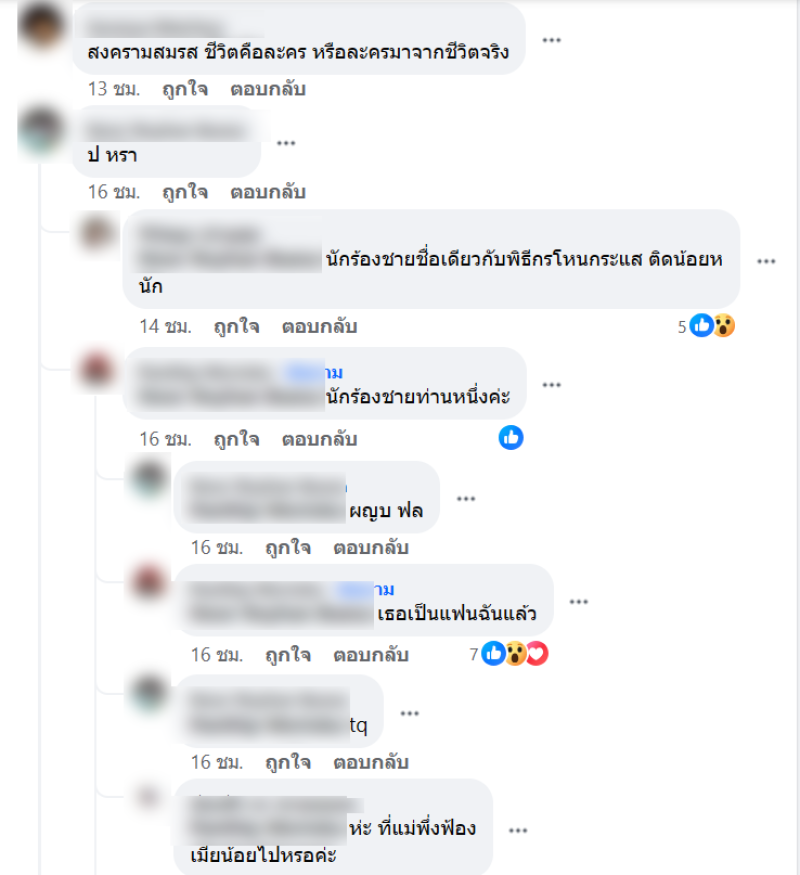Open profile picture of สงครามสมรส commenter
800x875 pixels.
pos(40,26)
